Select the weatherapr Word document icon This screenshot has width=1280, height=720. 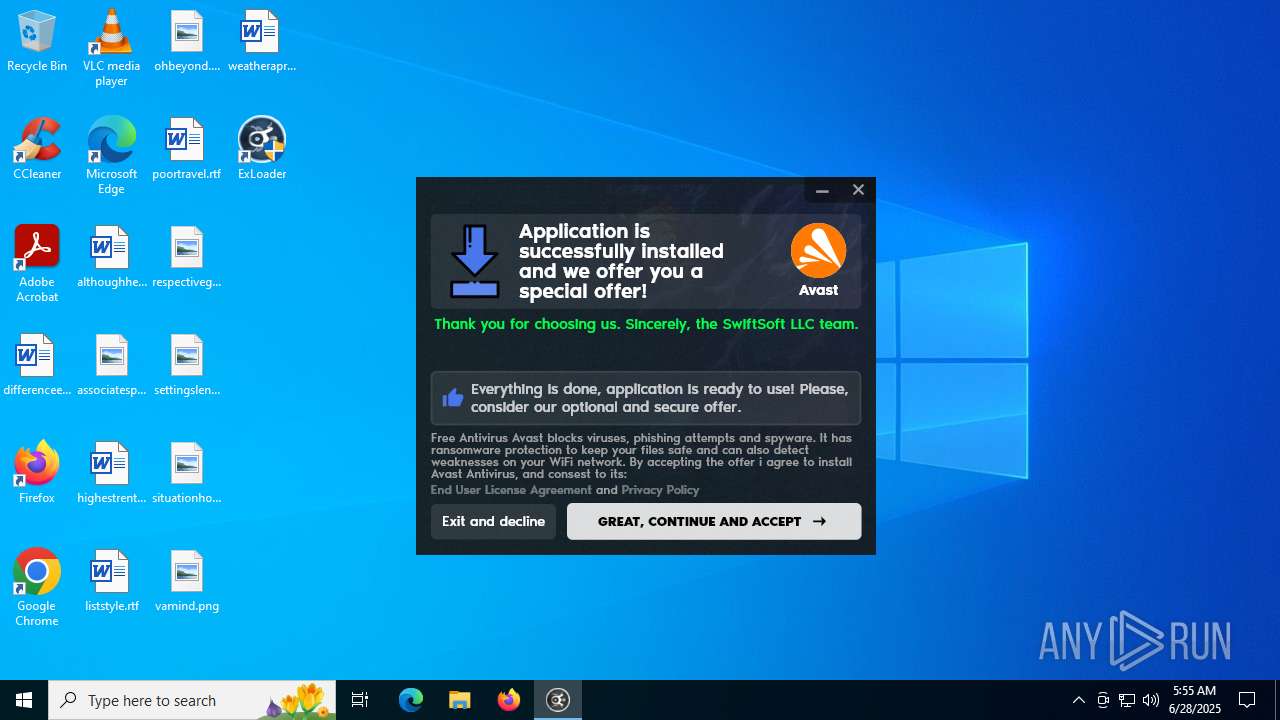tap(262, 41)
